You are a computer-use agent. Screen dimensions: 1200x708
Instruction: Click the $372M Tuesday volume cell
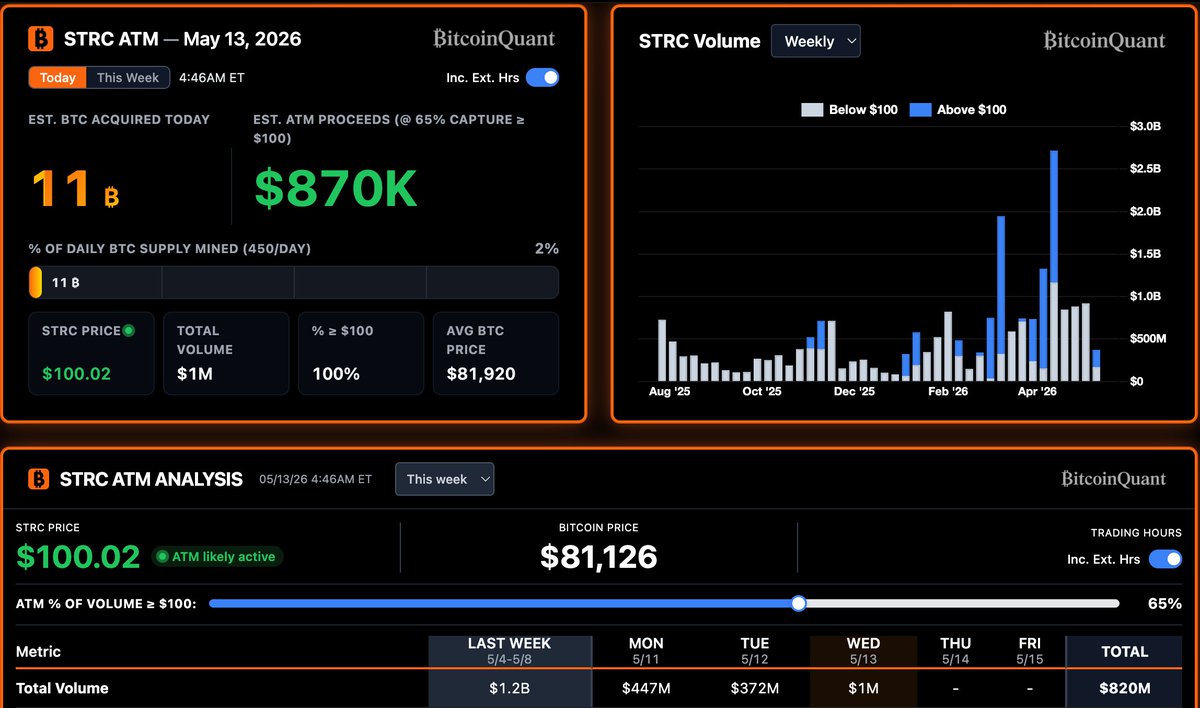click(755, 688)
